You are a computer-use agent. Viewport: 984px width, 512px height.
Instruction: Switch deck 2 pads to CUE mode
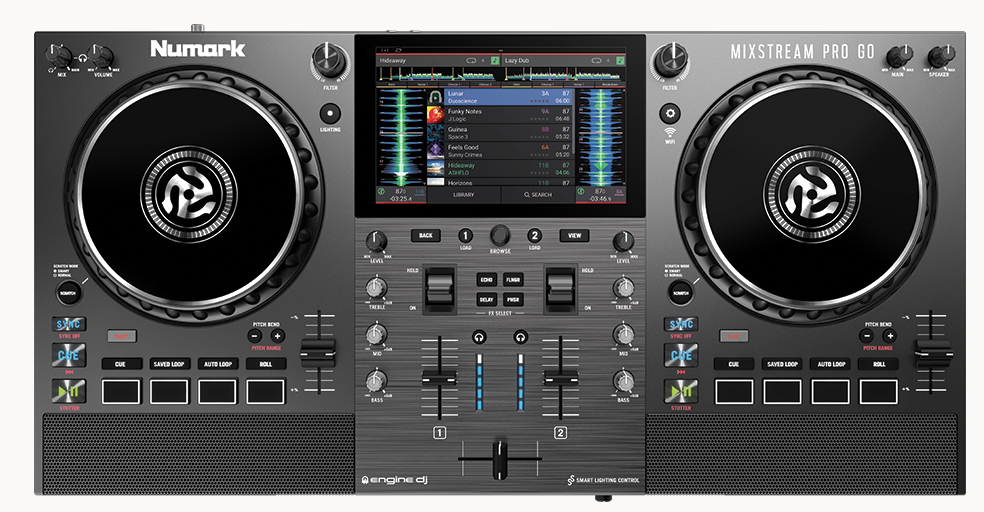coord(734,364)
